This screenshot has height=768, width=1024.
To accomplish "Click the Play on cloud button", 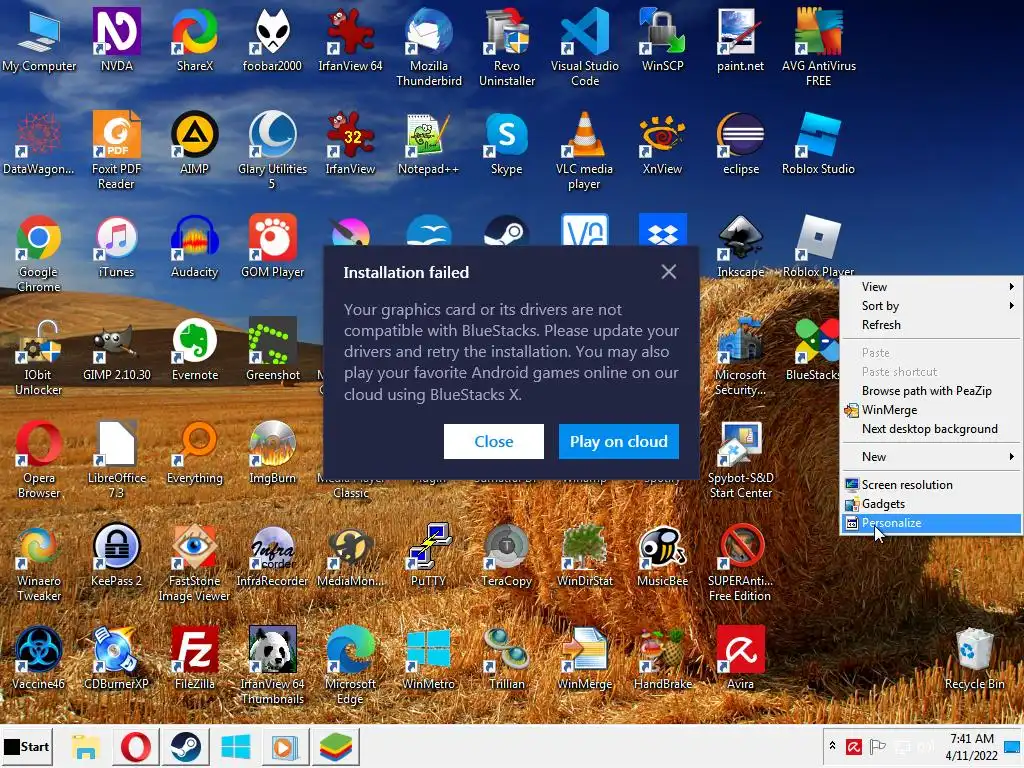I will click(x=618, y=441).
